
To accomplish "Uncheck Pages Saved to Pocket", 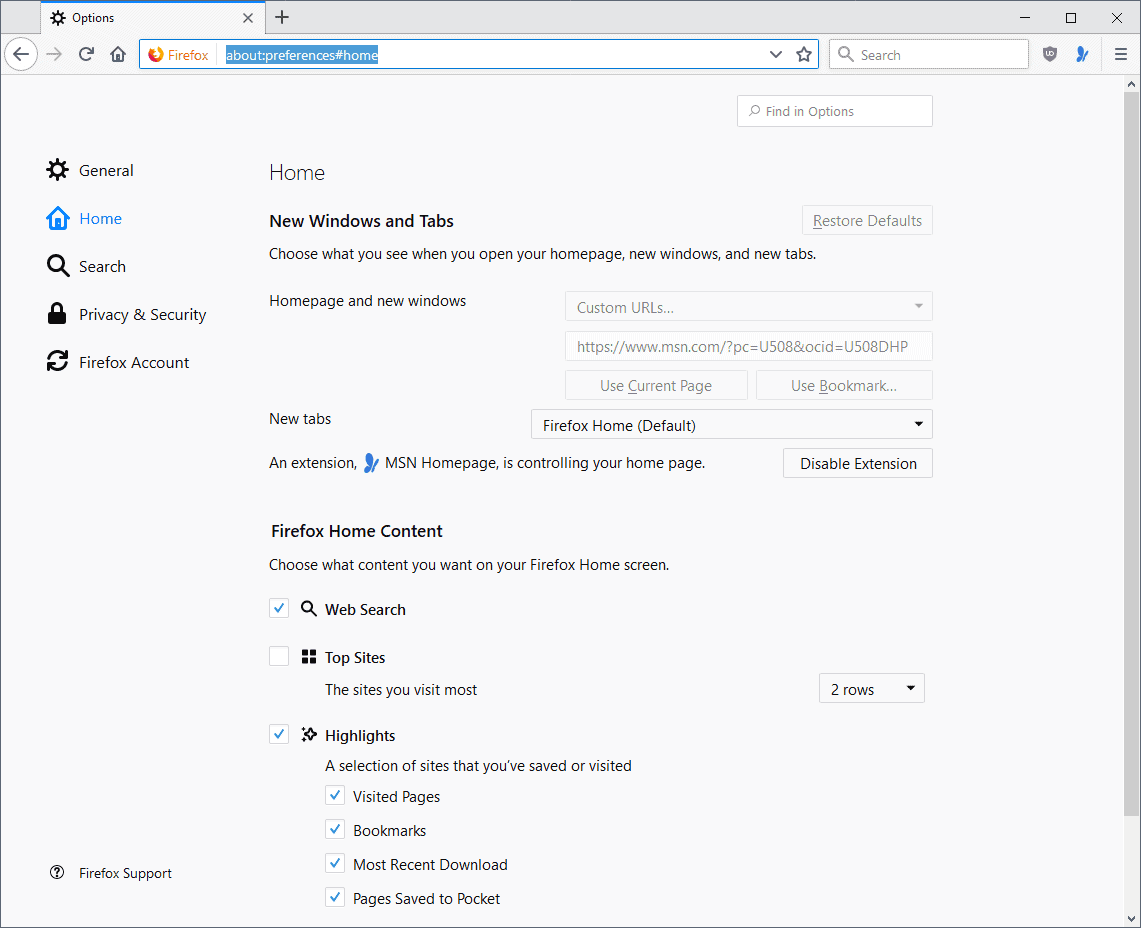I will click(335, 896).
